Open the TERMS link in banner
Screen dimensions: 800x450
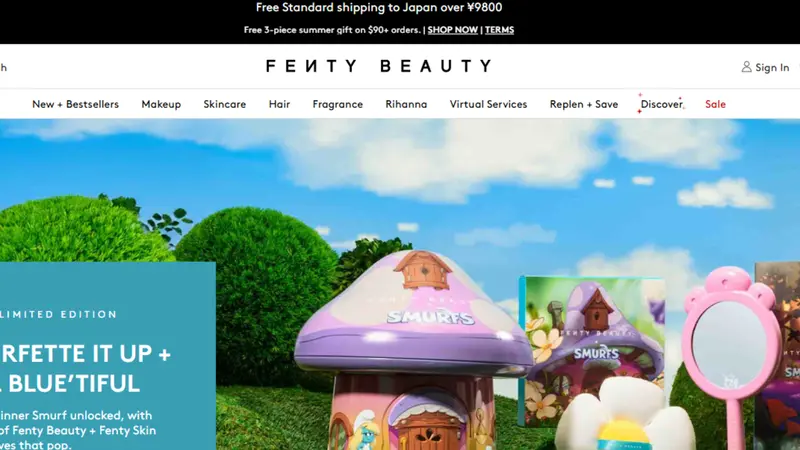tap(499, 30)
